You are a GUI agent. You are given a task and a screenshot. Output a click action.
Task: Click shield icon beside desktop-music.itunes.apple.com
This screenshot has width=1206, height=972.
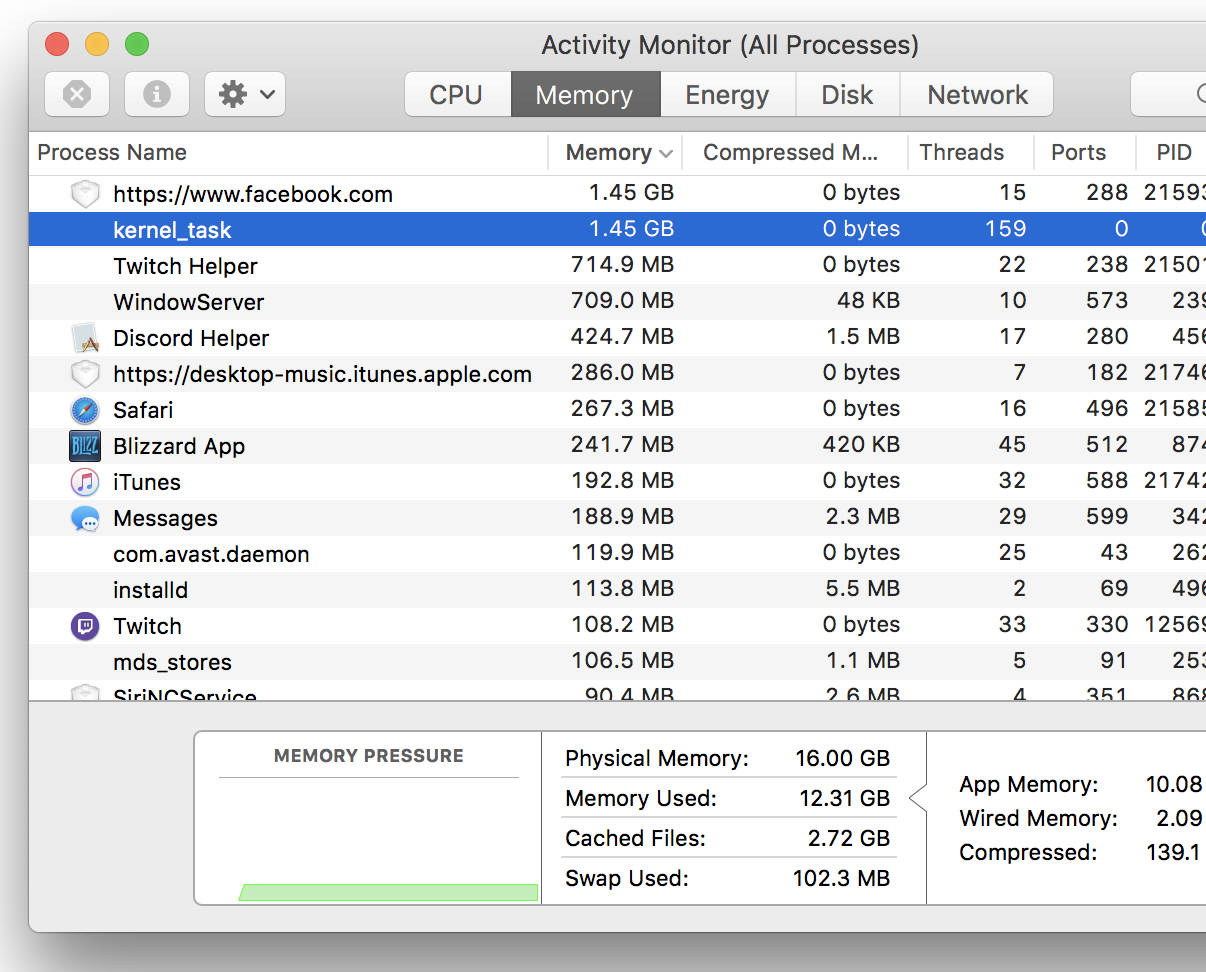(85, 374)
